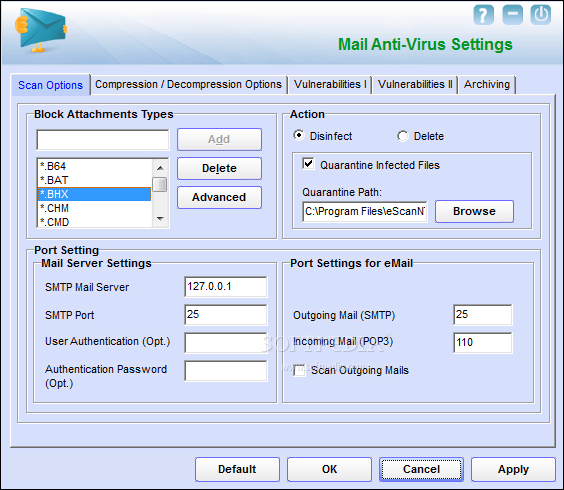Click the power close icon in header
This screenshot has width=564, height=490.
541,15
